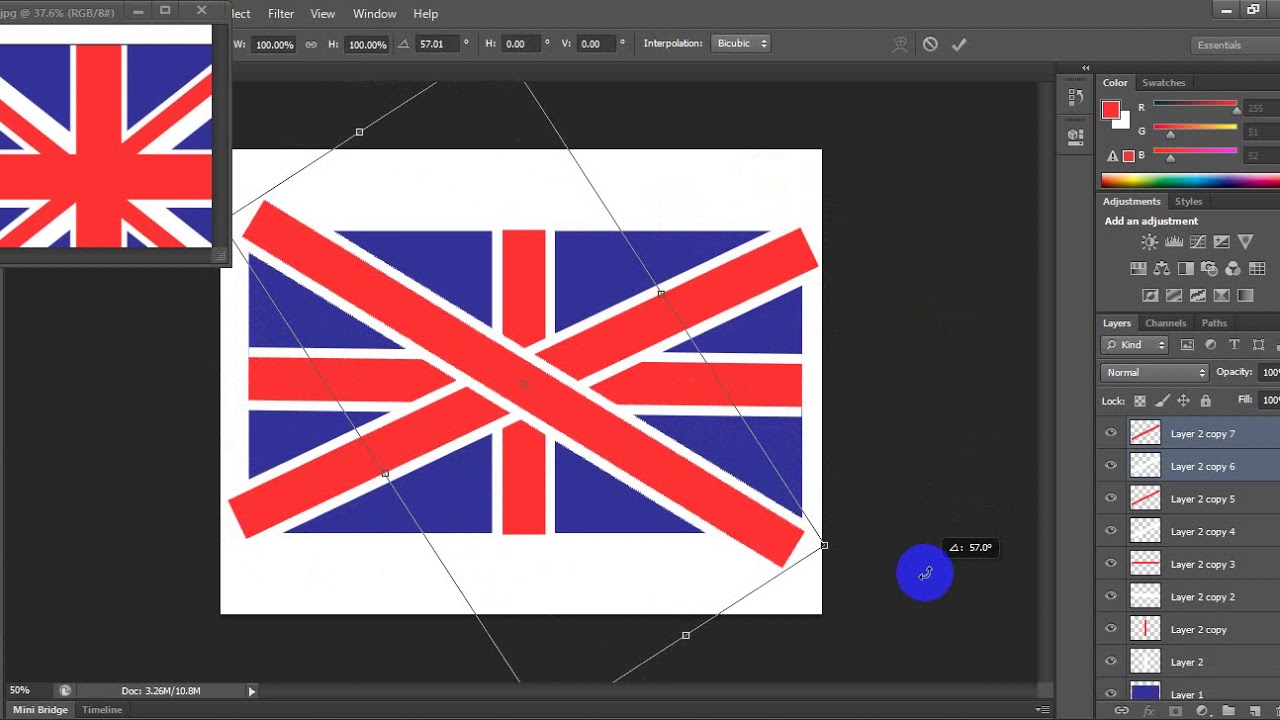Switch to the Swatches tab

[x=1163, y=83]
